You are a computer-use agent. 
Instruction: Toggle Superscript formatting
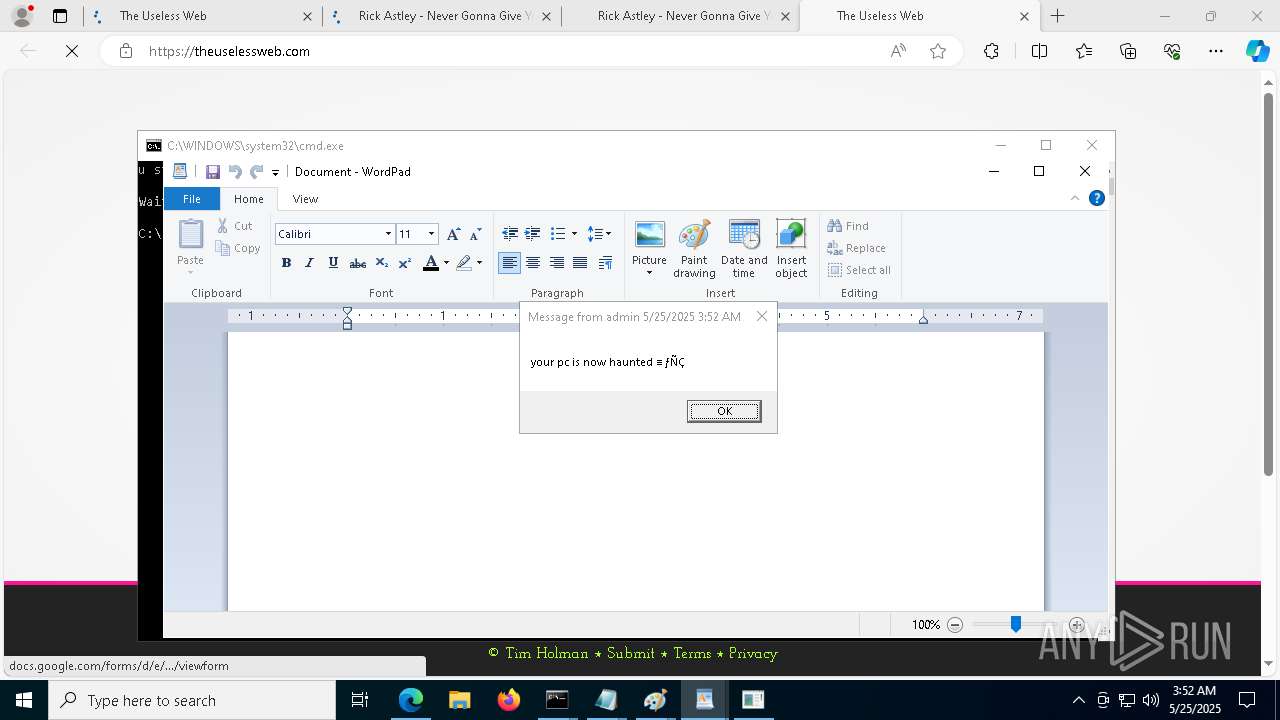pyautogui.click(x=405, y=263)
